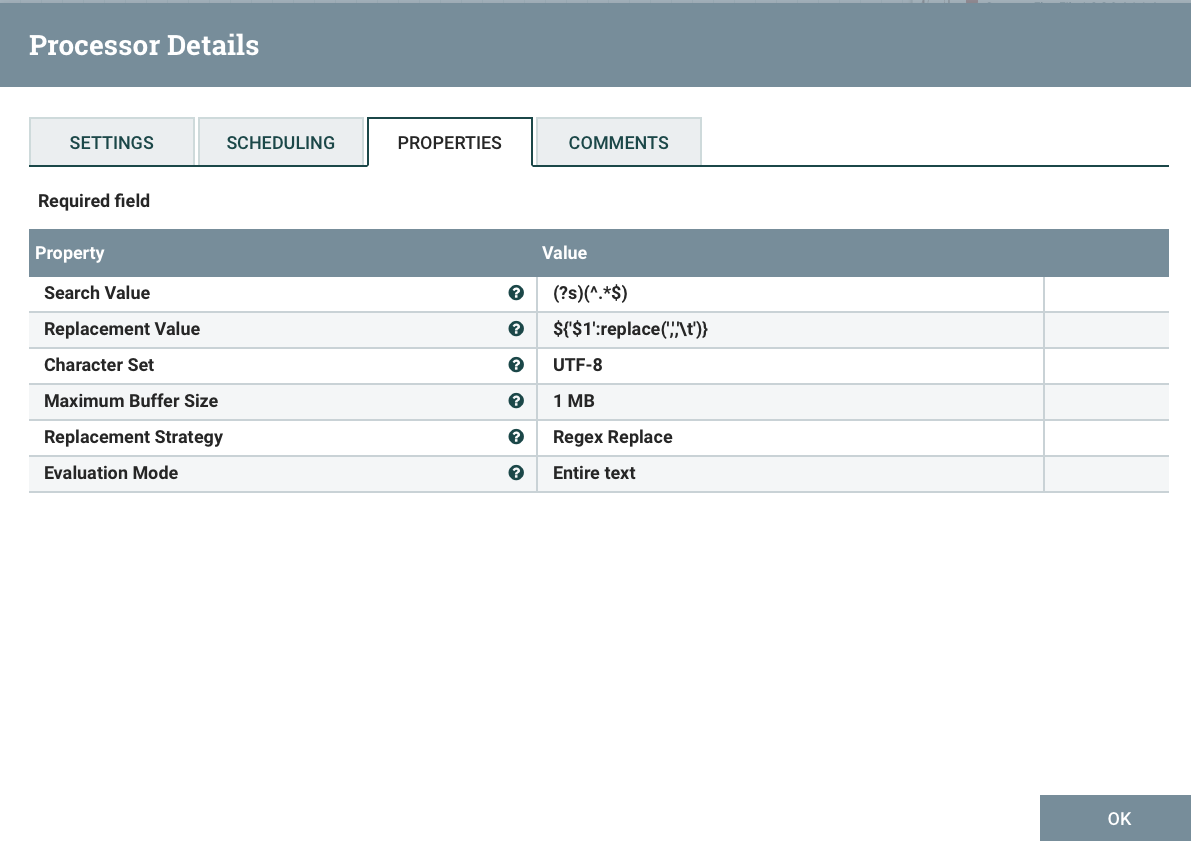1191x841 pixels.
Task: Click the 1 MB buffer size value
Action: click(789, 401)
